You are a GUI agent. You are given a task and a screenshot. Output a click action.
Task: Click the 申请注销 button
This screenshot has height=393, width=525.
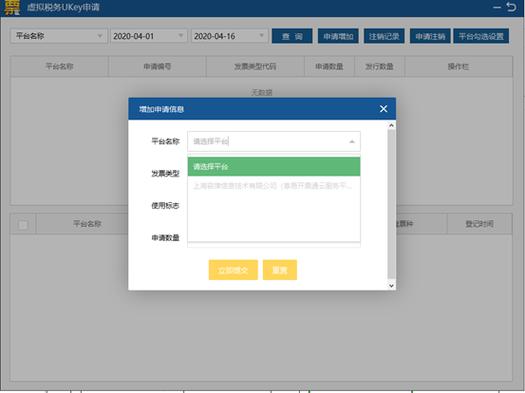(430, 36)
